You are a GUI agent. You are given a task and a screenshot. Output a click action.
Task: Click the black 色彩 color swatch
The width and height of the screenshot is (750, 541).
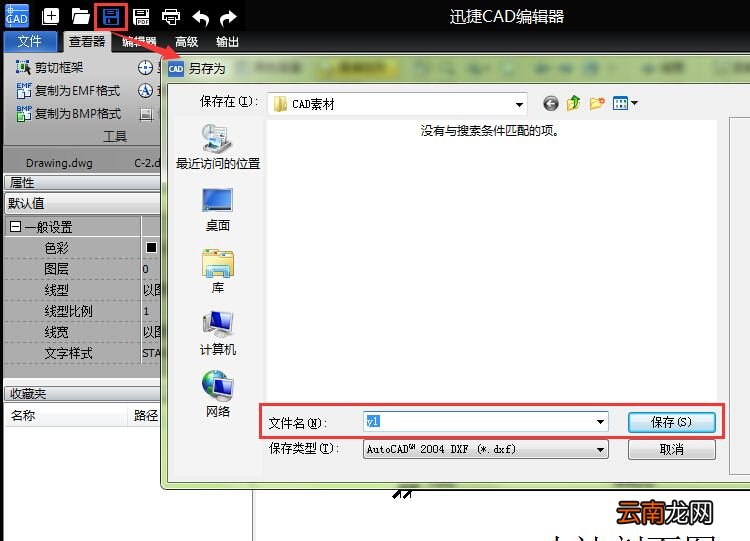pyautogui.click(x=151, y=247)
